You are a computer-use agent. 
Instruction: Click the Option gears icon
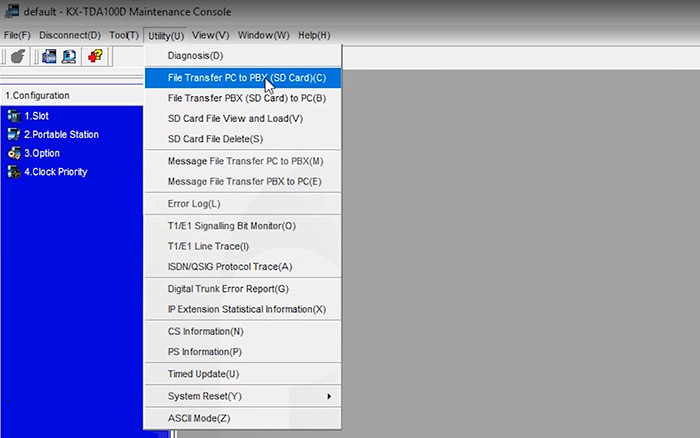[14, 153]
